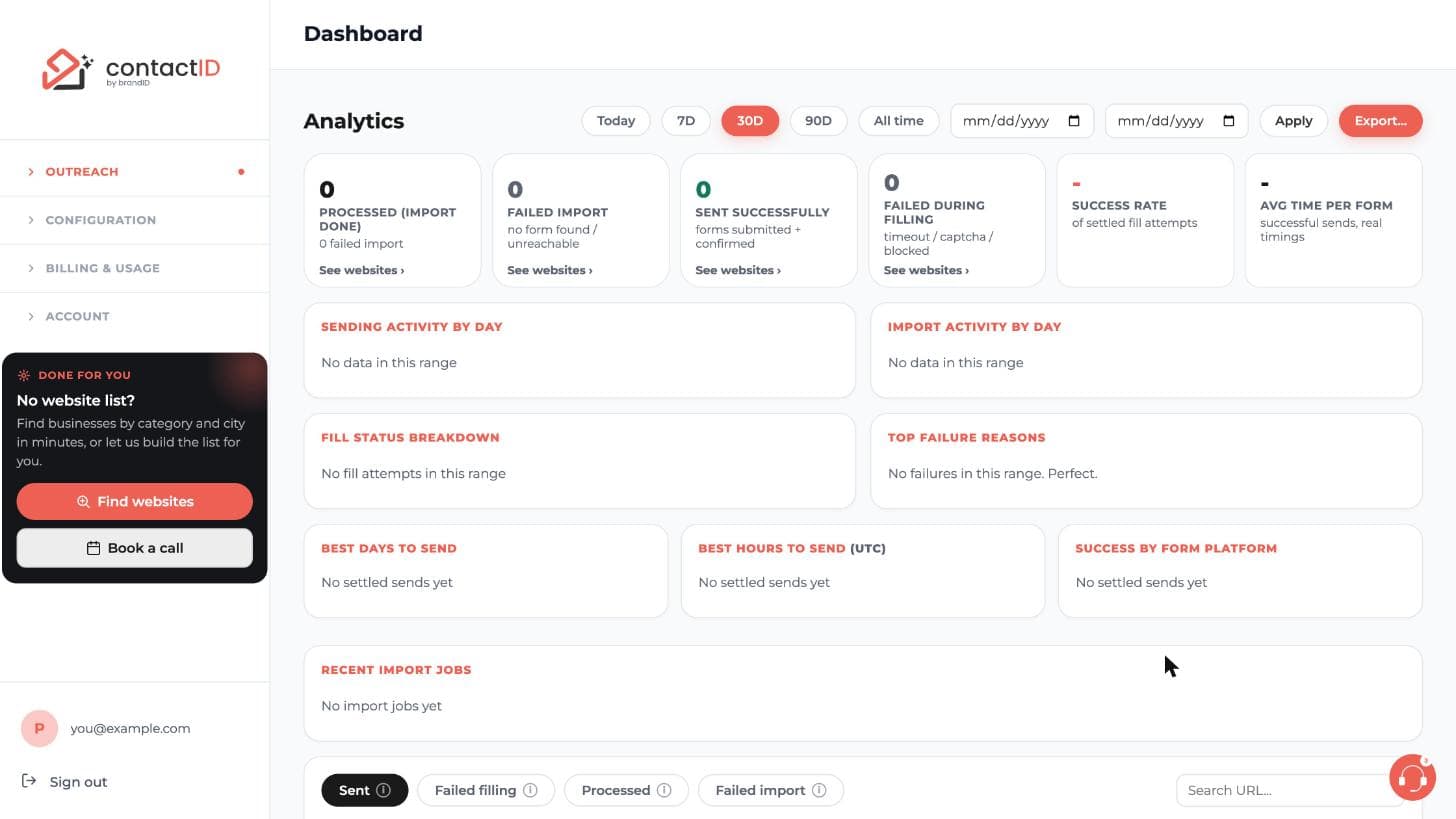Switch to the Sent tab
Viewport: 1456px width, 819px height.
point(364,790)
